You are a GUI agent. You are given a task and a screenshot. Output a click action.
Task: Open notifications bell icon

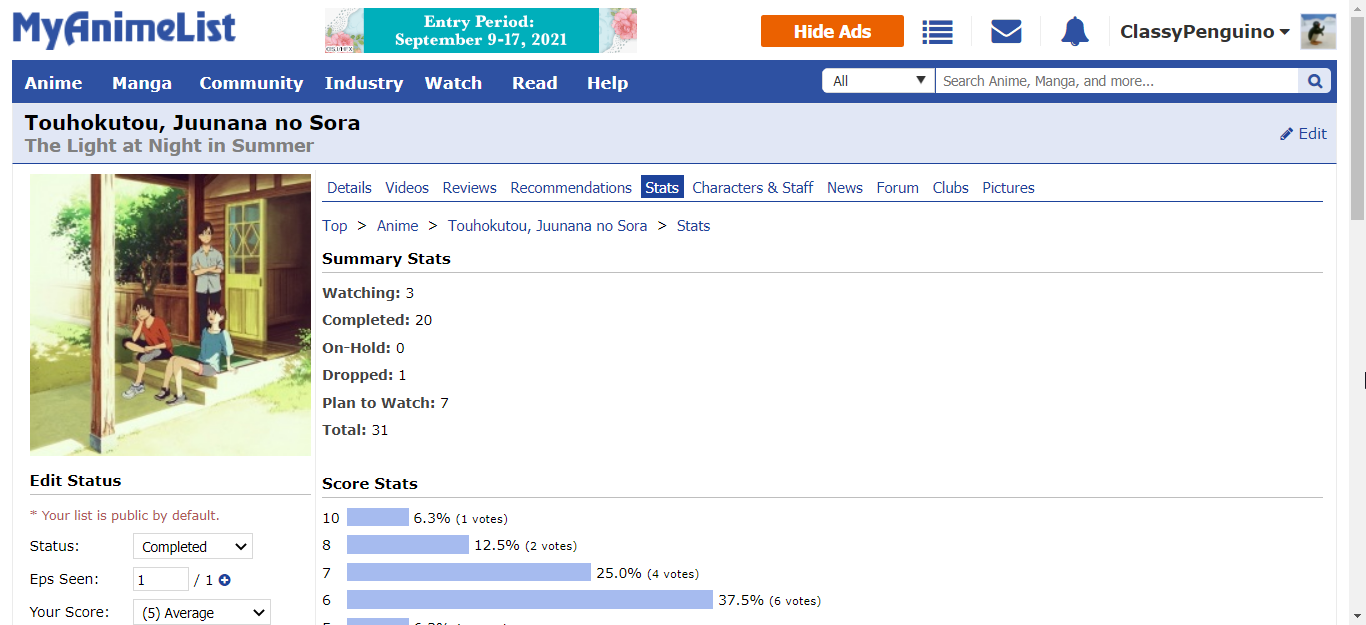[1075, 32]
